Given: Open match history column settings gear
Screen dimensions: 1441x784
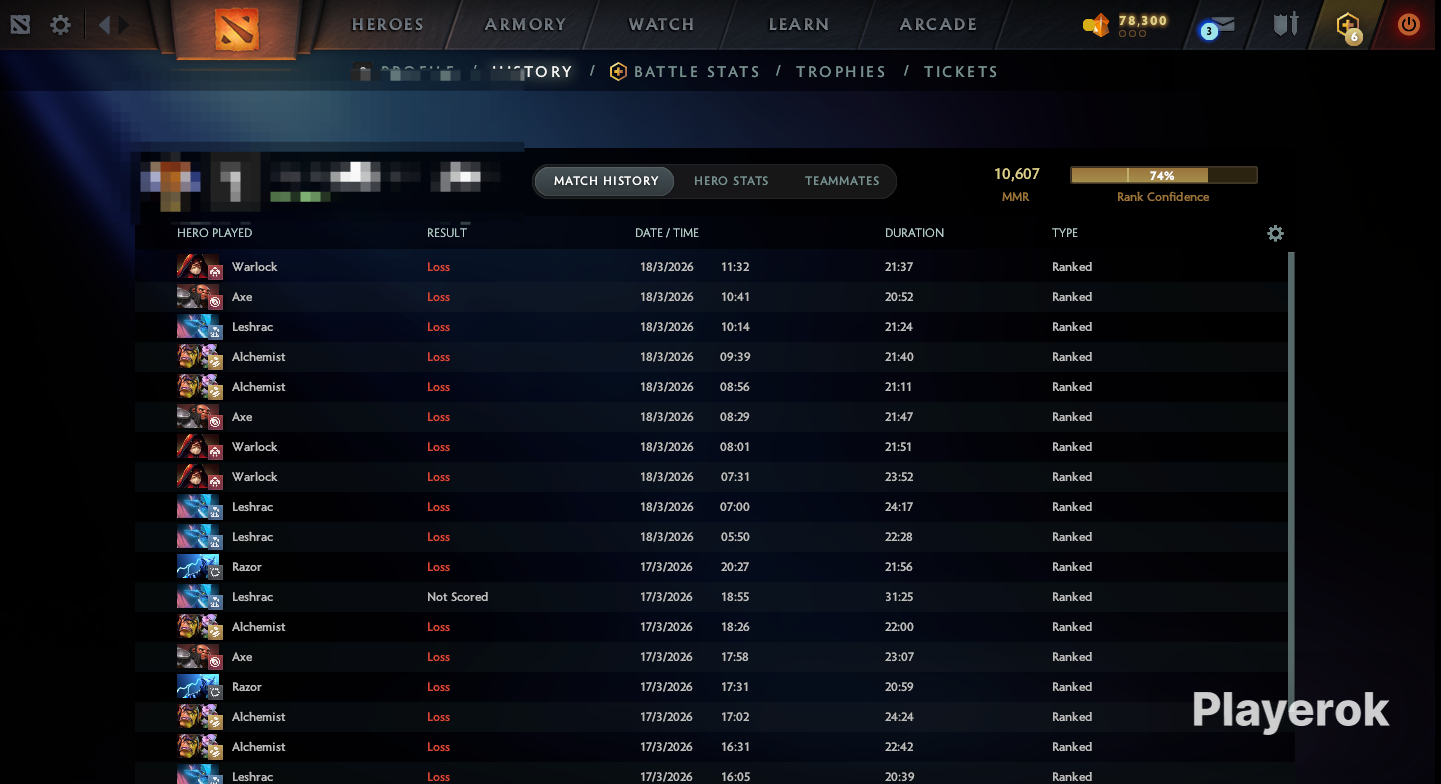Looking at the screenshot, I should coord(1275,233).
